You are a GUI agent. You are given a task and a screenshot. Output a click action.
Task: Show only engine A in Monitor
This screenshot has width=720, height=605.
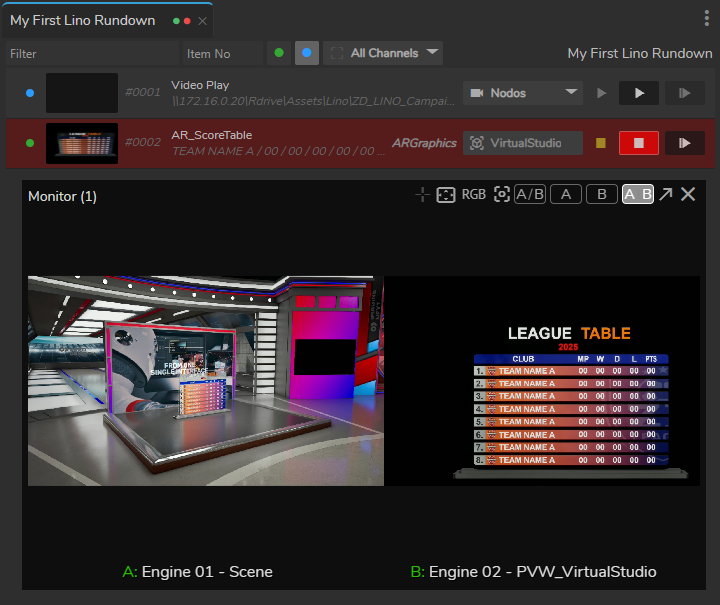click(x=566, y=195)
